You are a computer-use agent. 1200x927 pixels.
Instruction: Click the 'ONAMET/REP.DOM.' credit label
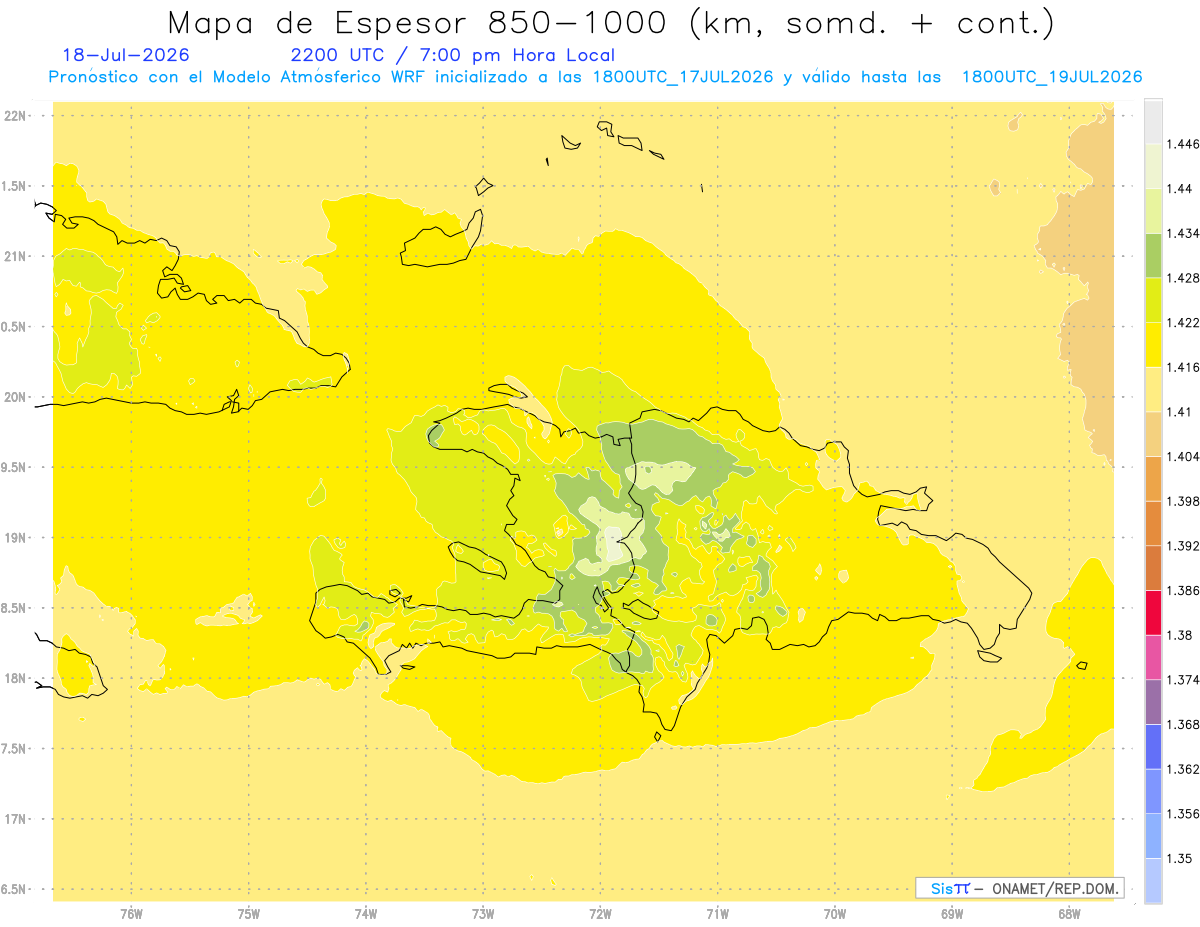(1054, 888)
